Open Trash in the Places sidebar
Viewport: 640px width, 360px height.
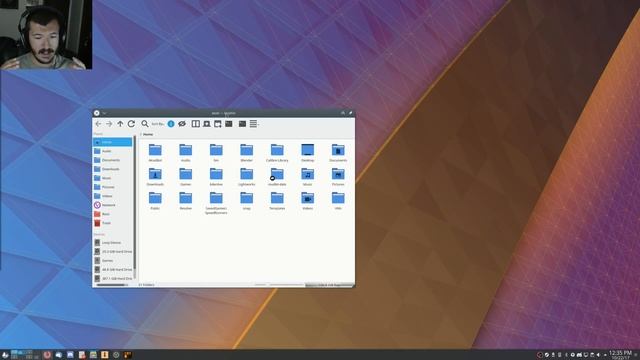113,223
